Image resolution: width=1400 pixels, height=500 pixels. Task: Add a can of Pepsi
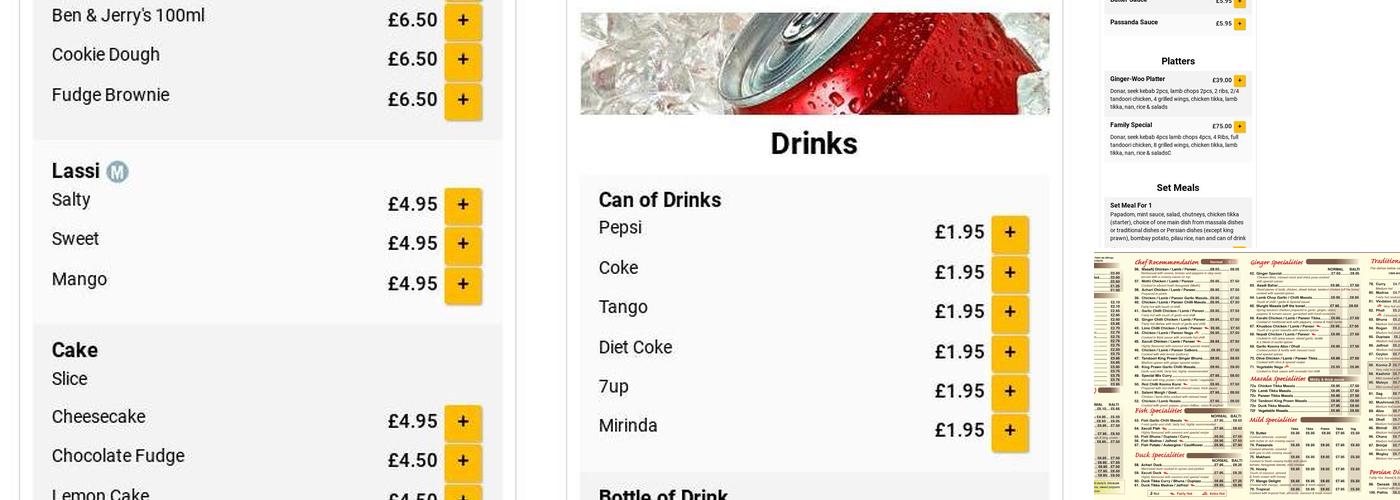tap(1010, 233)
